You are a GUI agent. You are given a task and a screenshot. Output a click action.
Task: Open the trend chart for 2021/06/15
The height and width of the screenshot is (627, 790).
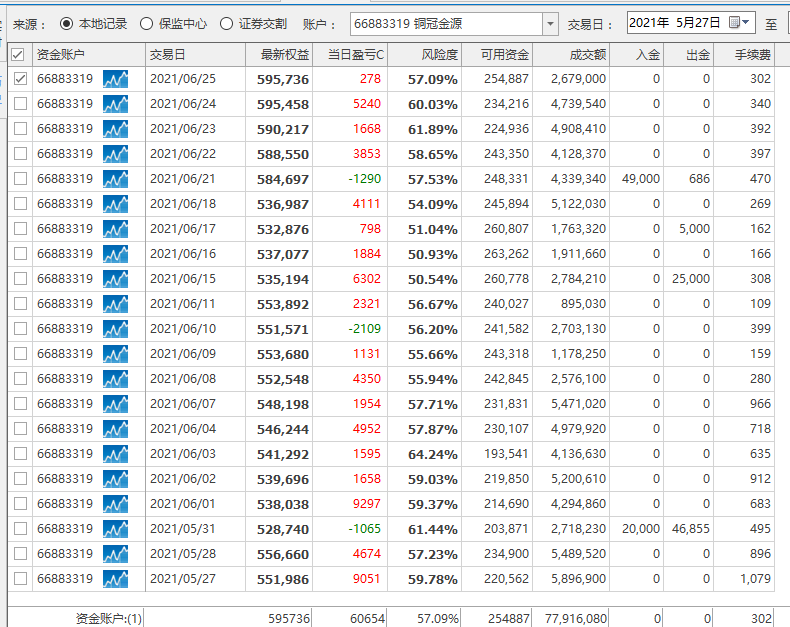pos(116,279)
